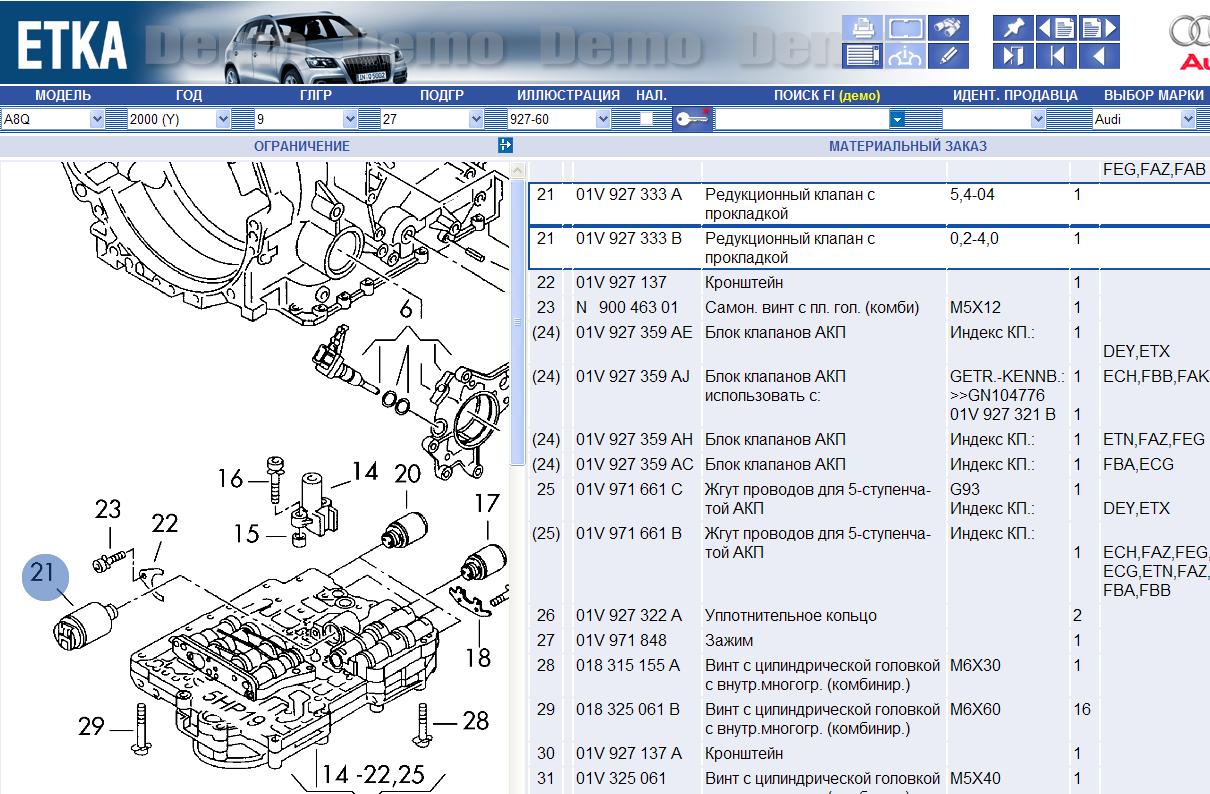This screenshot has height=794, width=1210.
Task: Open the ГЛГР dropdown showing 9
Action: click(x=306, y=119)
